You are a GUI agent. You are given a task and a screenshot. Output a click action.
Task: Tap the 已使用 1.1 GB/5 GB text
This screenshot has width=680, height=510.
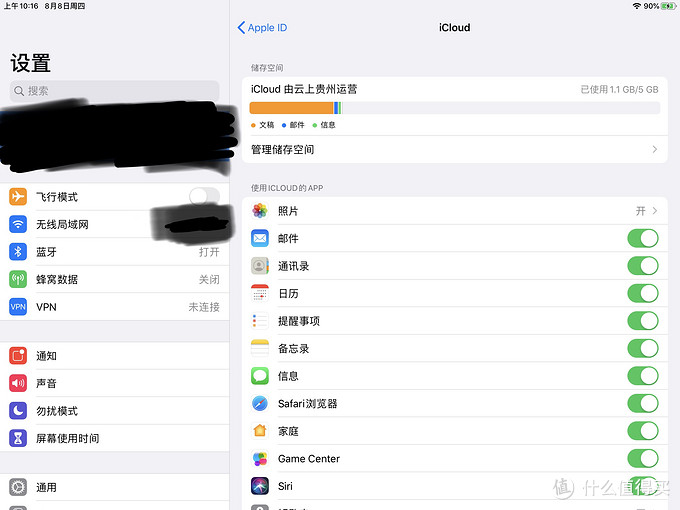point(619,89)
